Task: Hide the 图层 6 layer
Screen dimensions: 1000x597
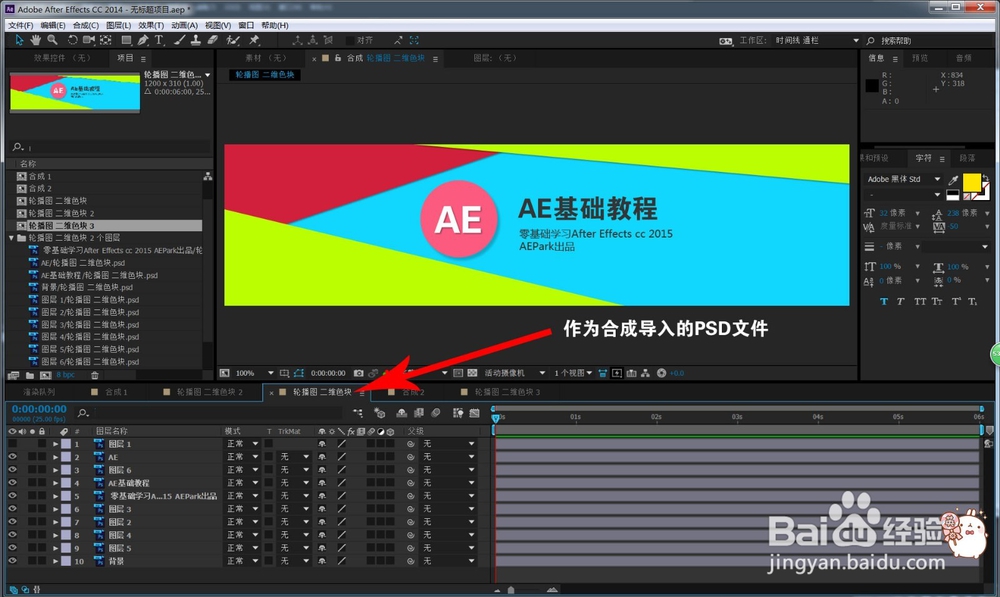Action: click(x=12, y=469)
